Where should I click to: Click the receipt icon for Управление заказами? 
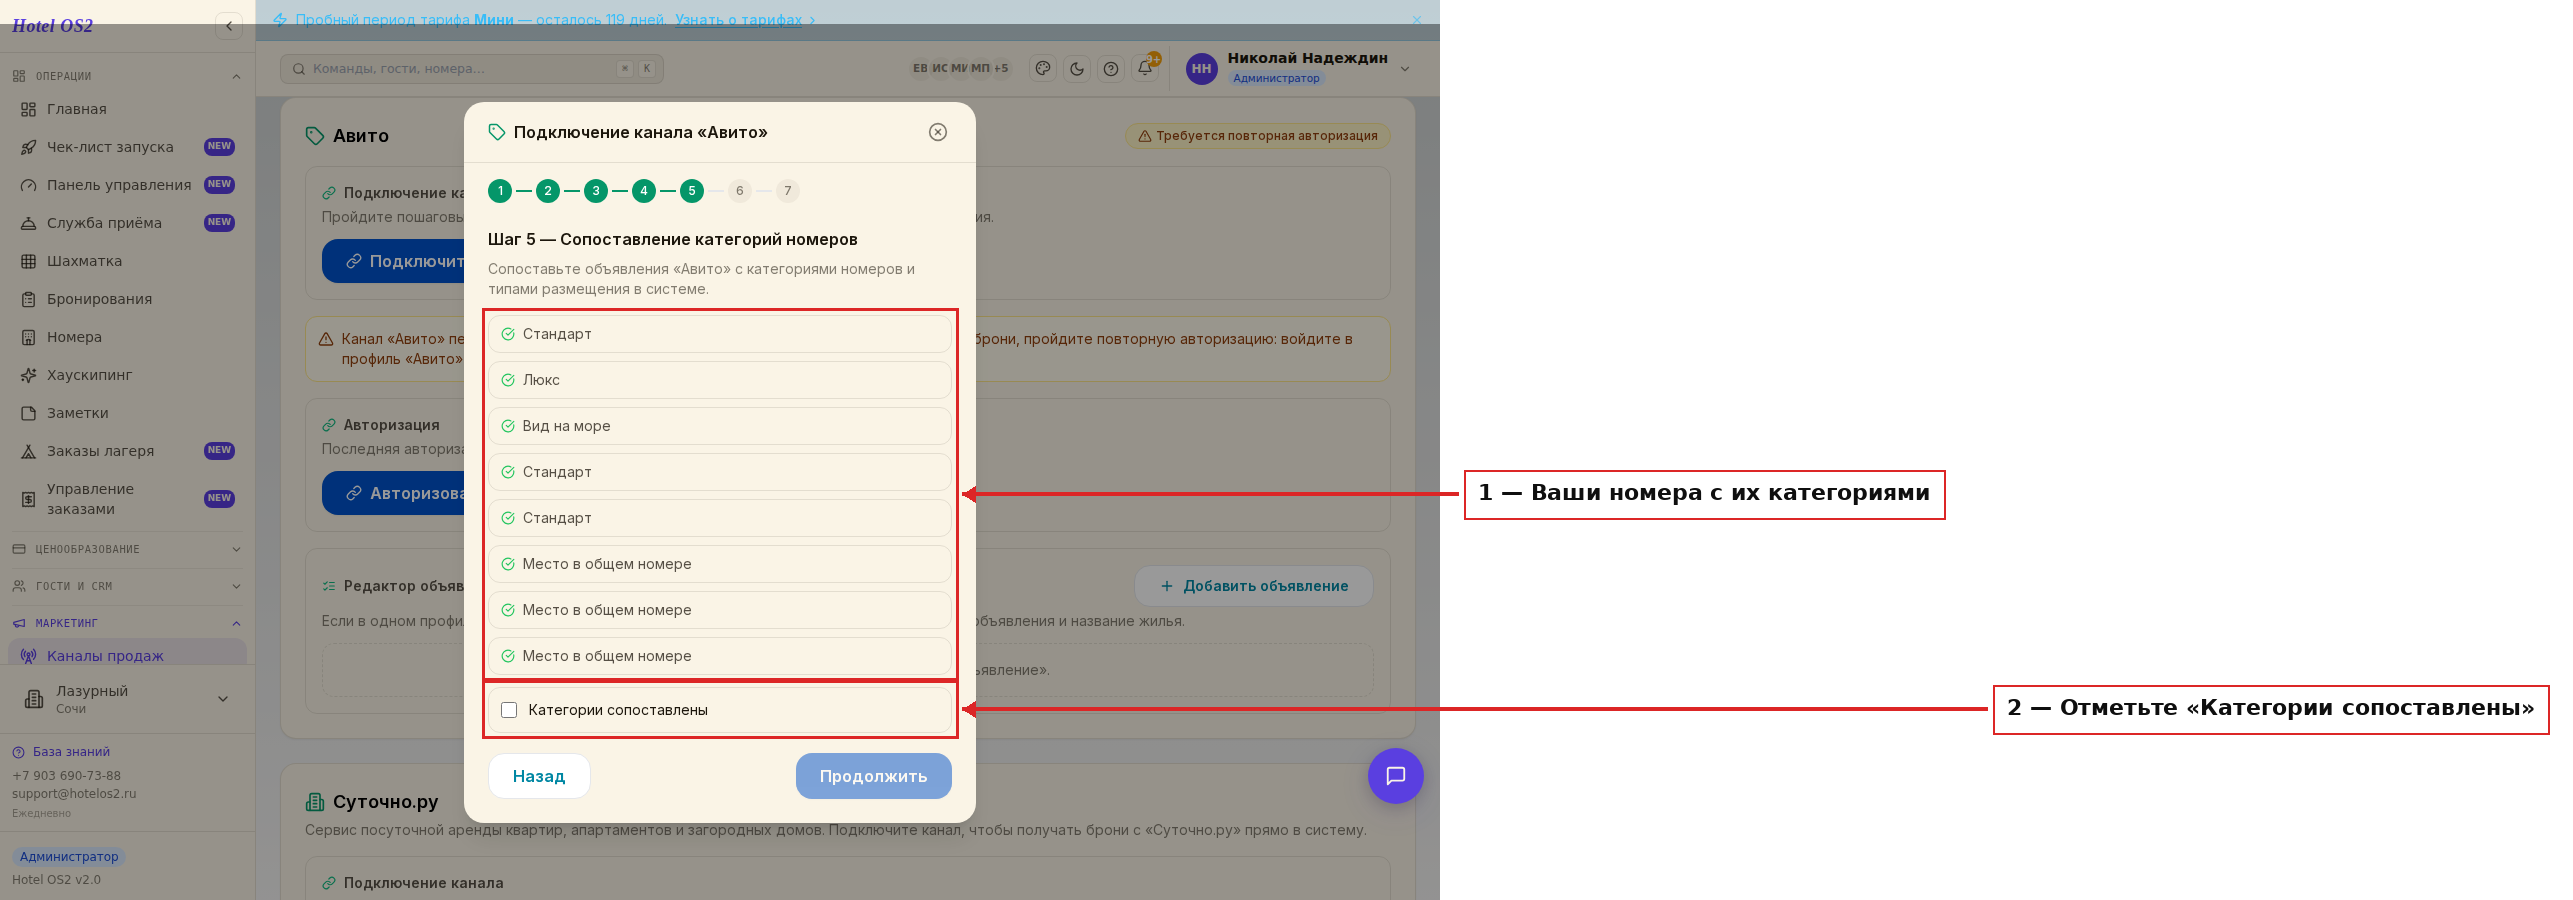[x=28, y=499]
